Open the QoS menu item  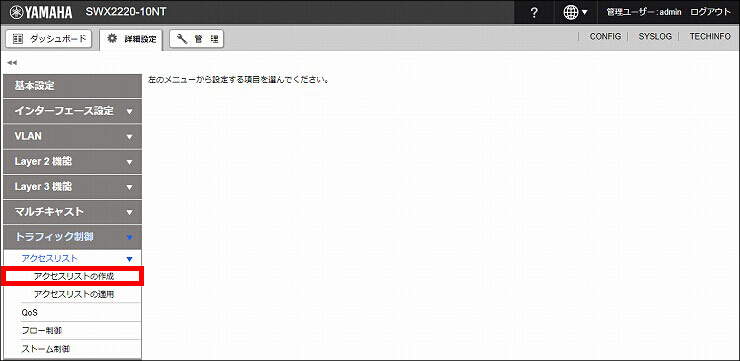click(80, 313)
